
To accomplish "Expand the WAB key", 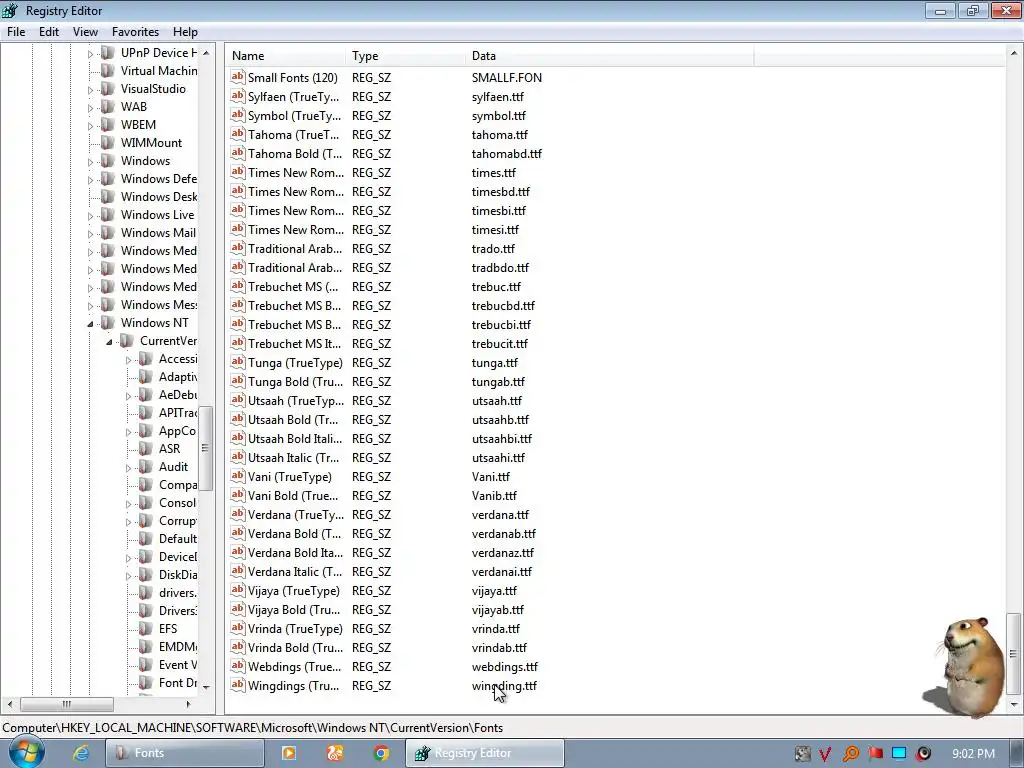I will pyautogui.click(x=91, y=107).
